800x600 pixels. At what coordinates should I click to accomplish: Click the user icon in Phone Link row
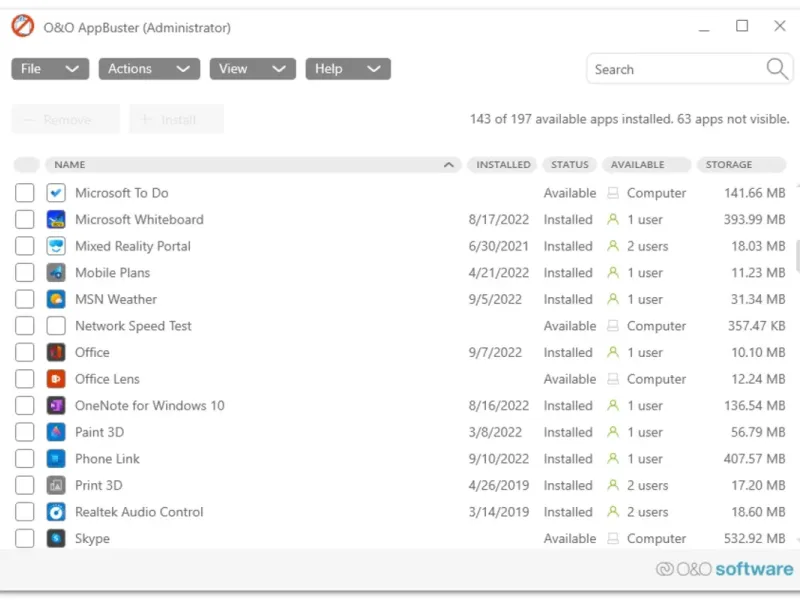click(x=613, y=459)
